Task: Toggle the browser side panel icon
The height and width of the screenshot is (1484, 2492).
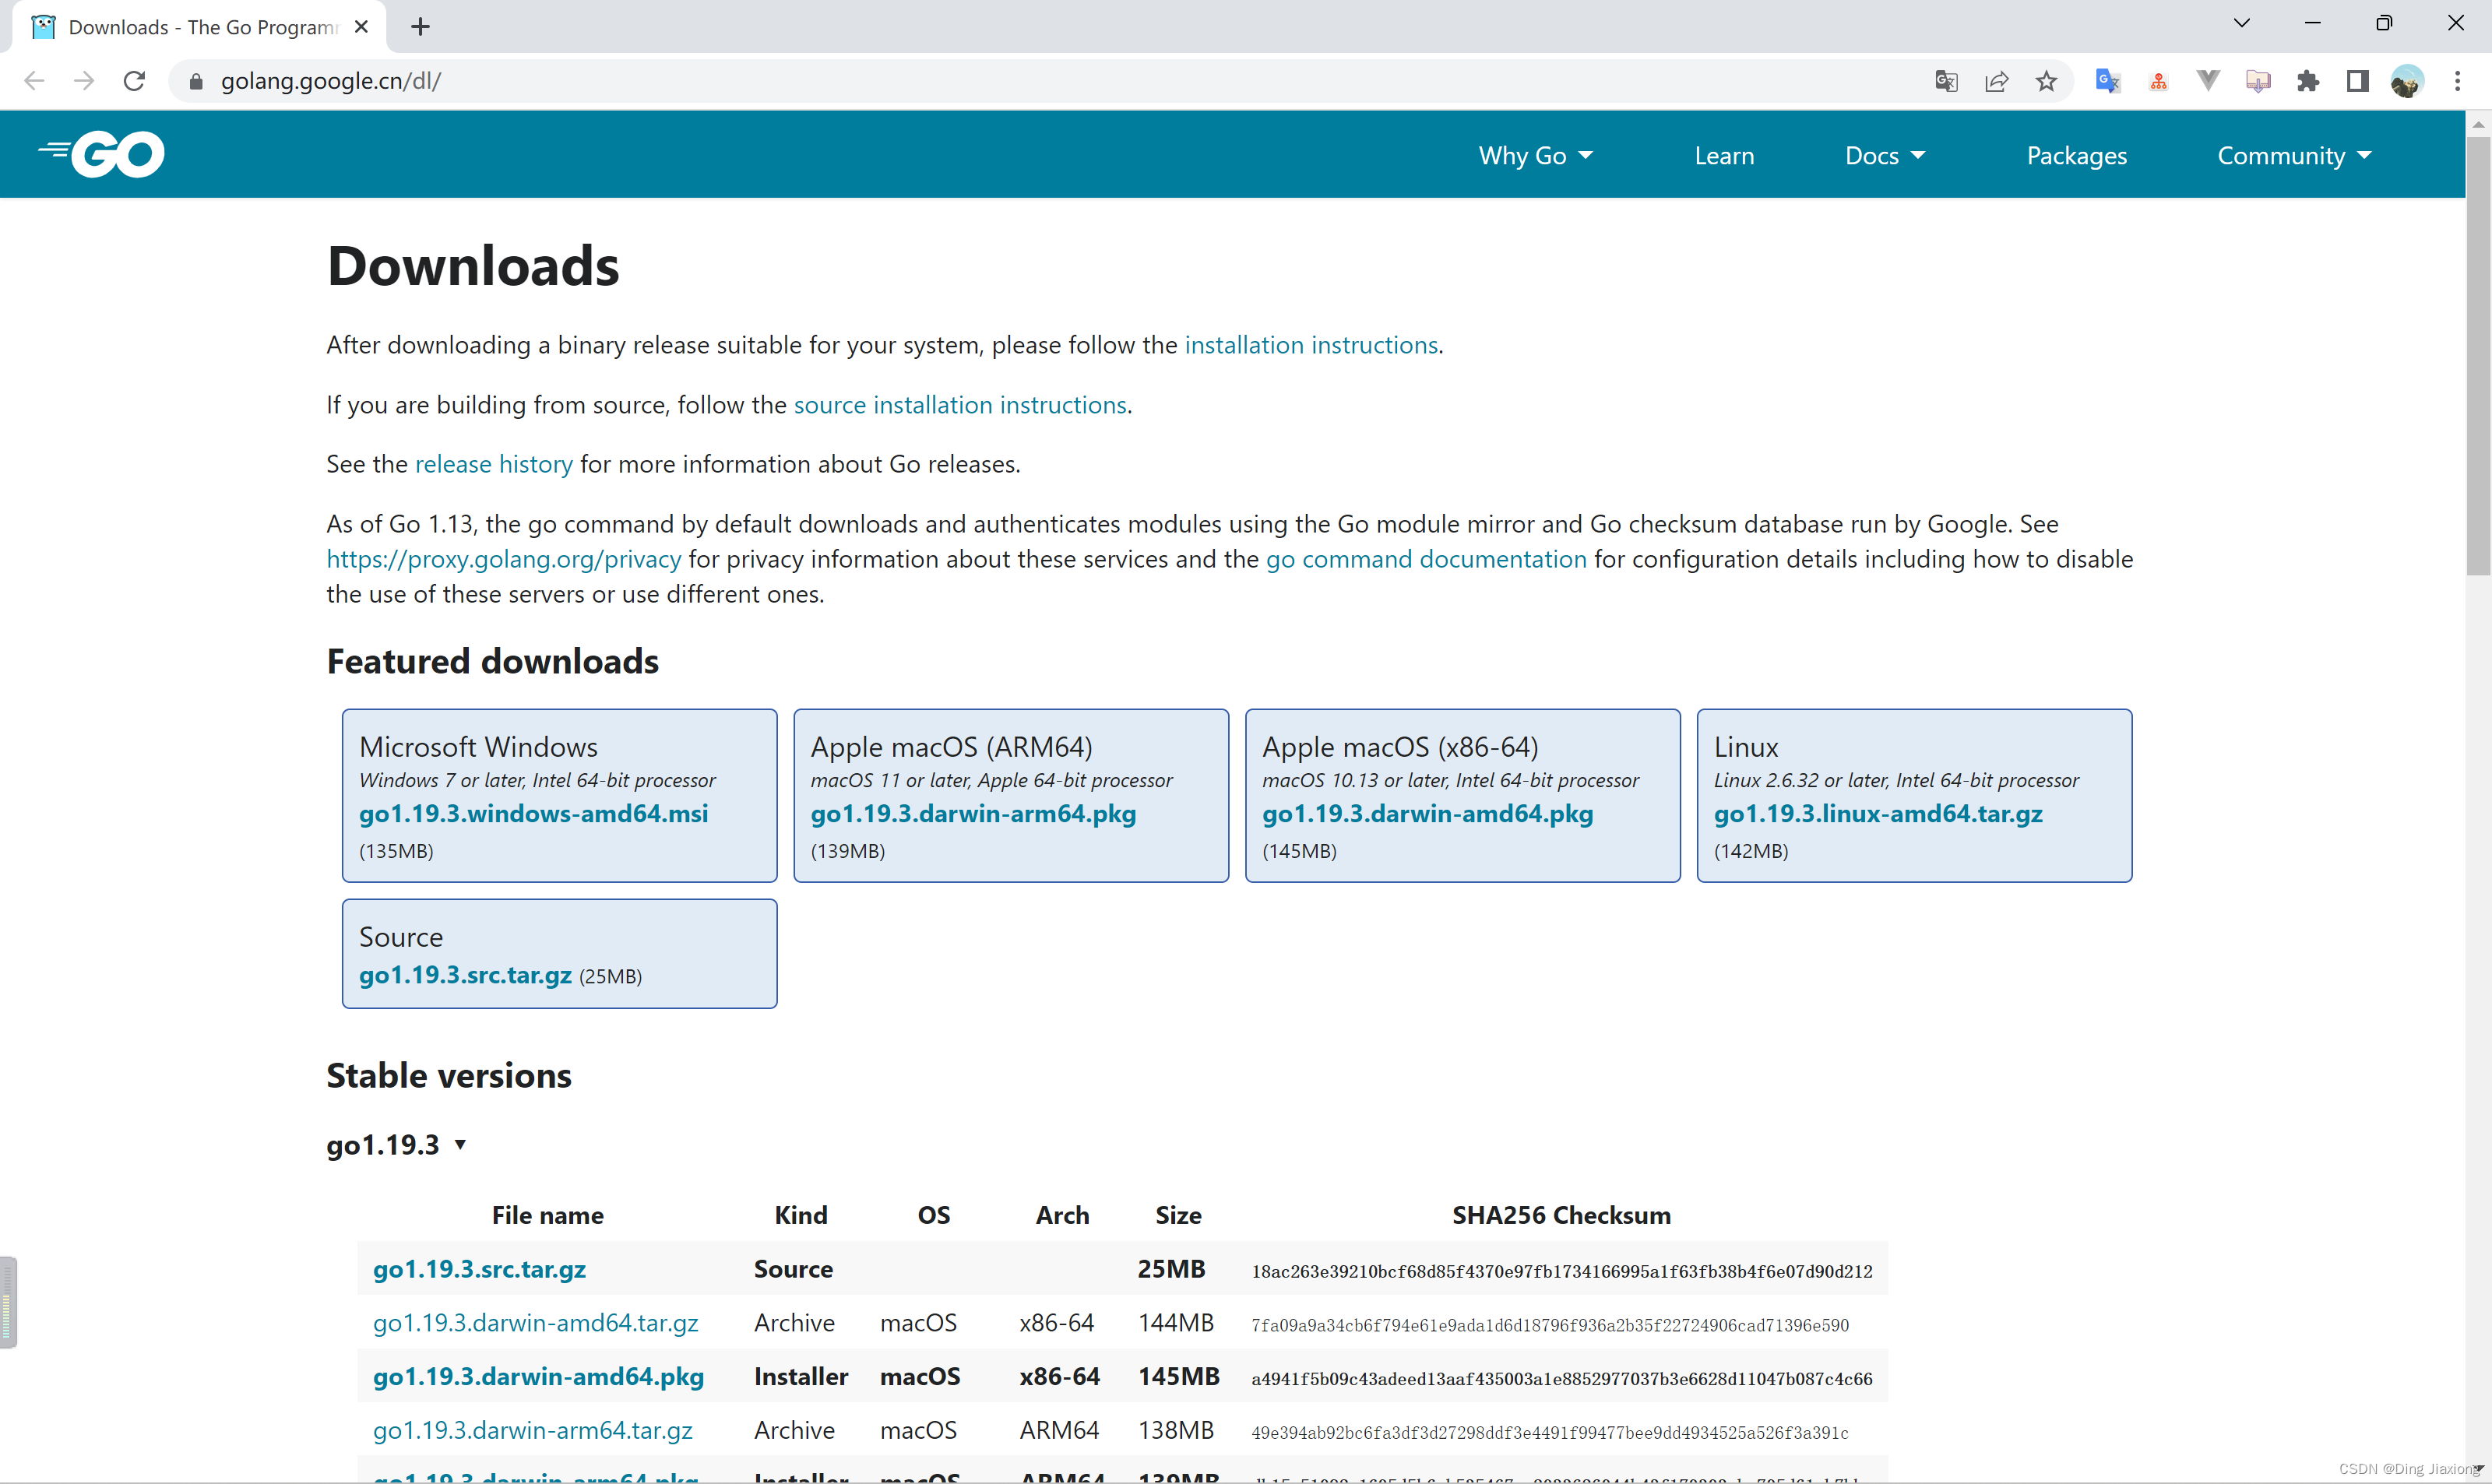Action: point(2357,81)
